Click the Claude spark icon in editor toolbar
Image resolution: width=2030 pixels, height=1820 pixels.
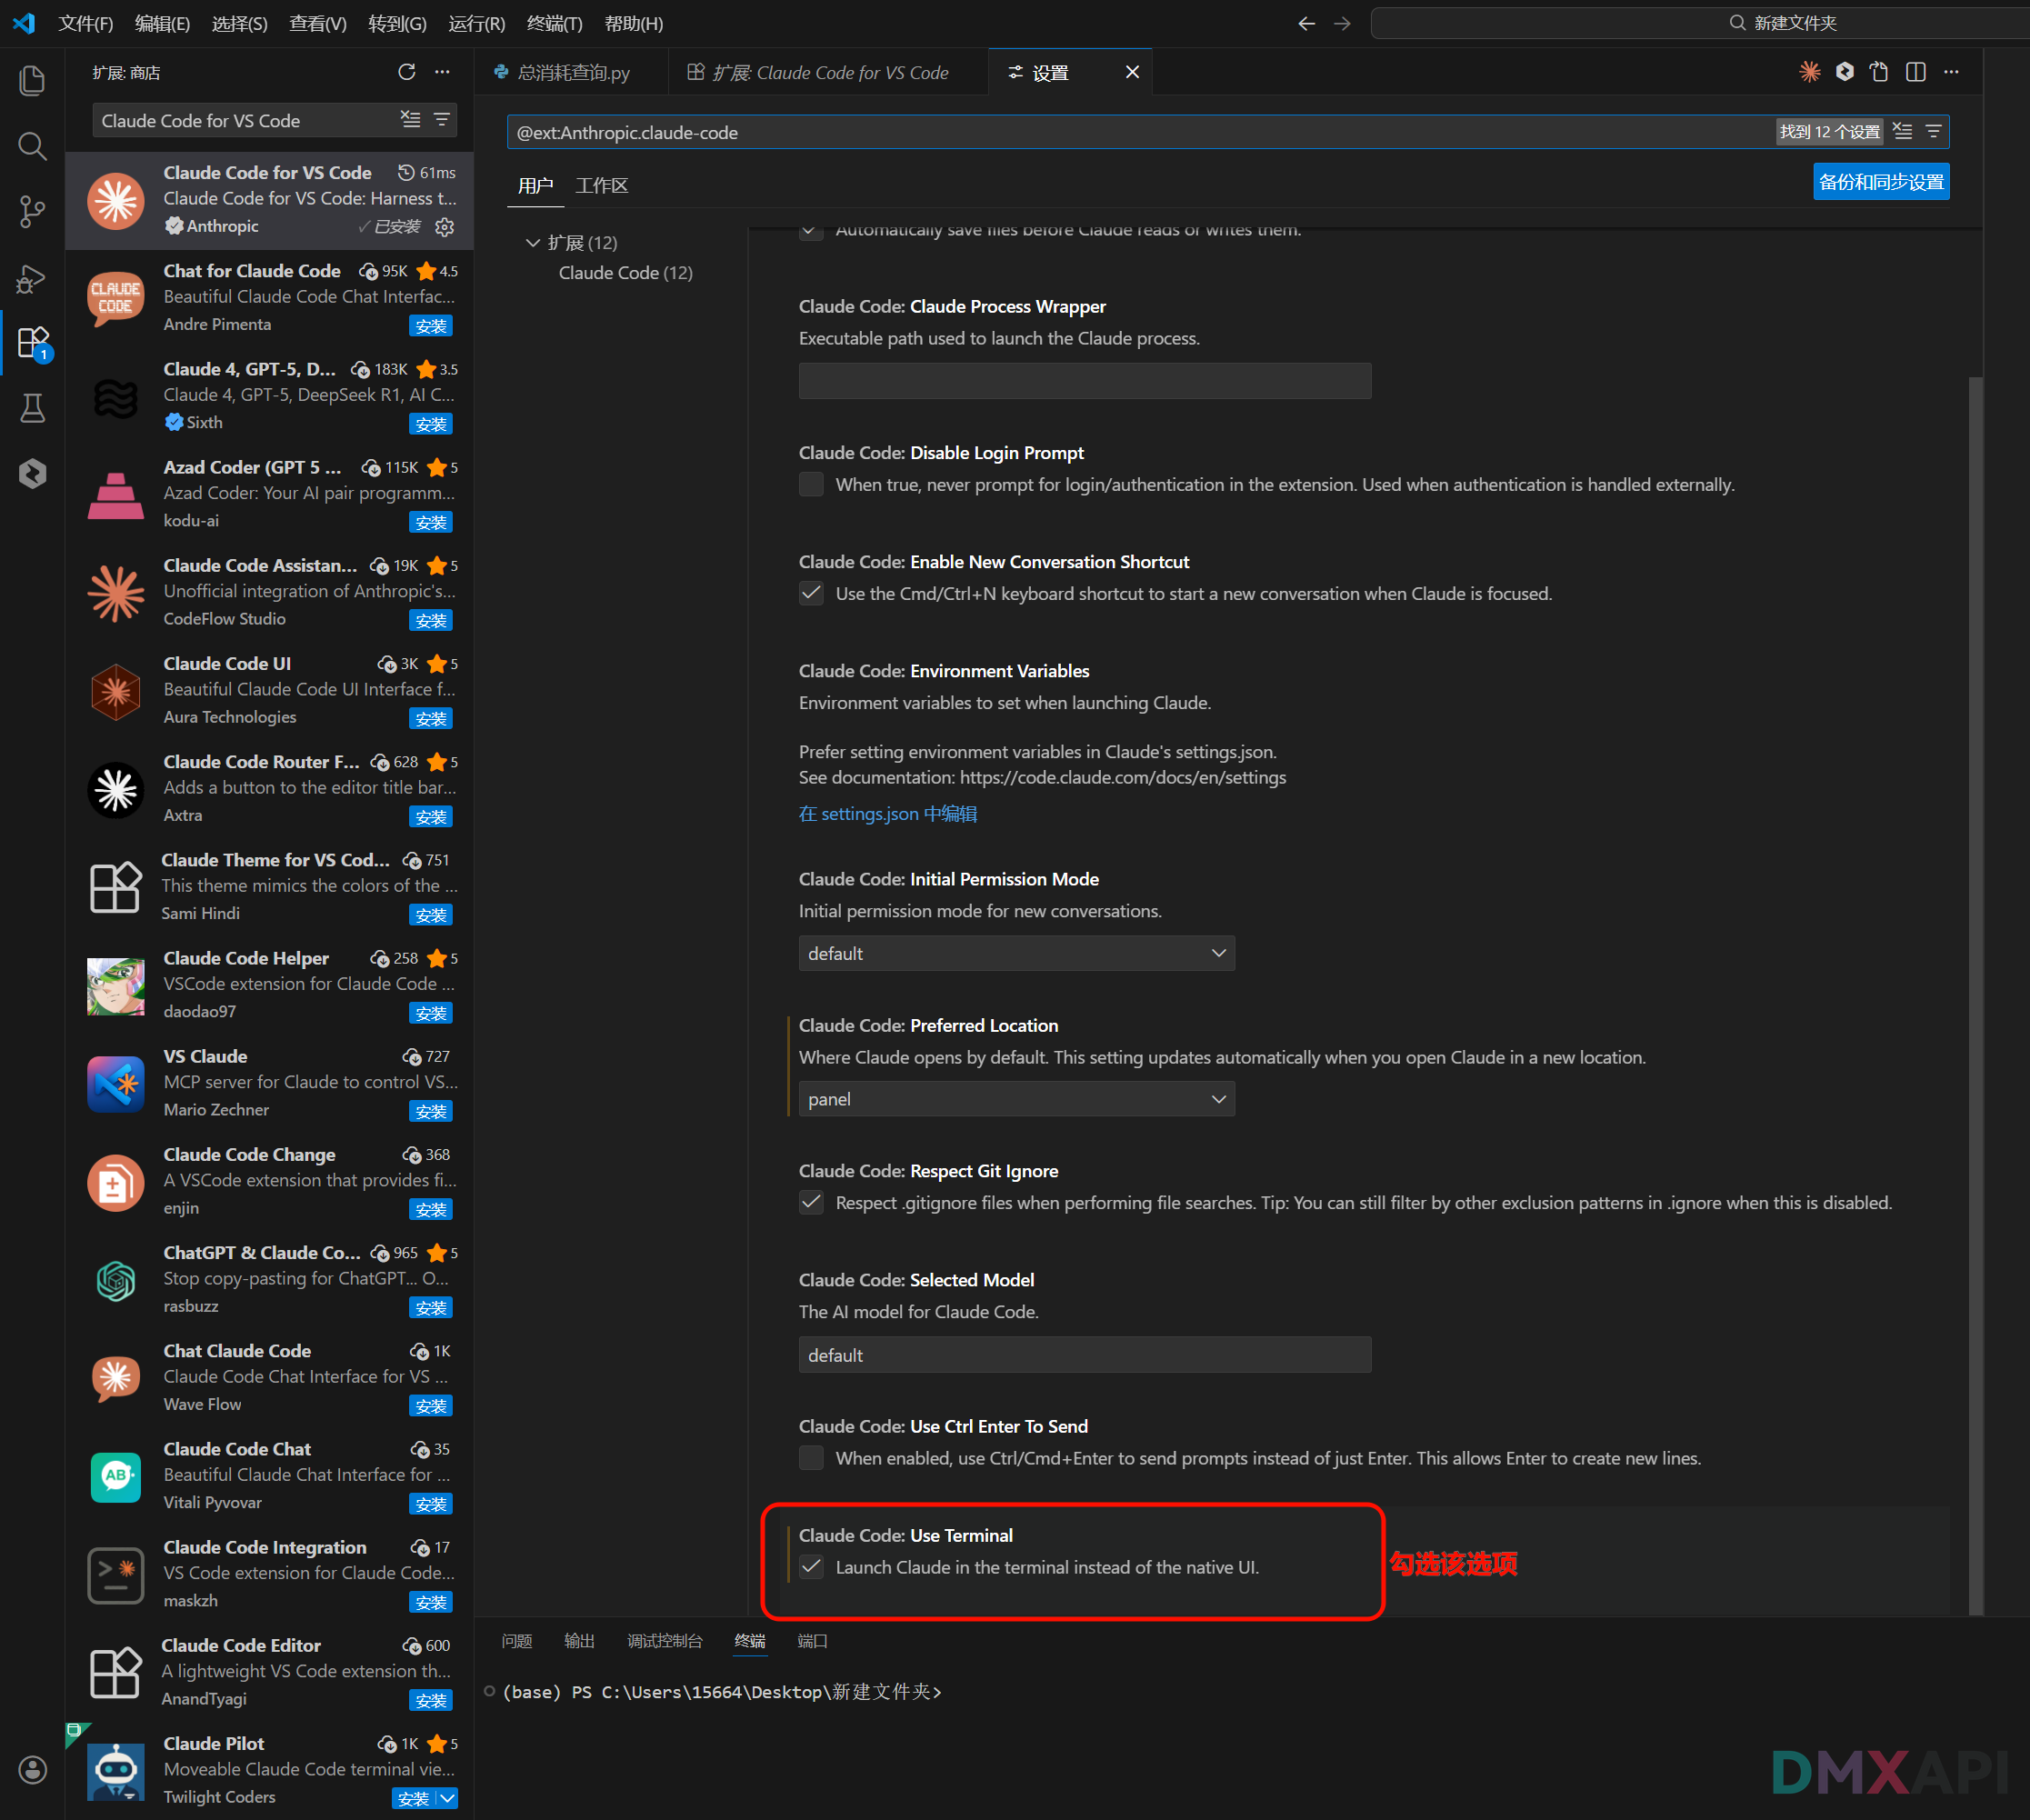coord(1809,72)
